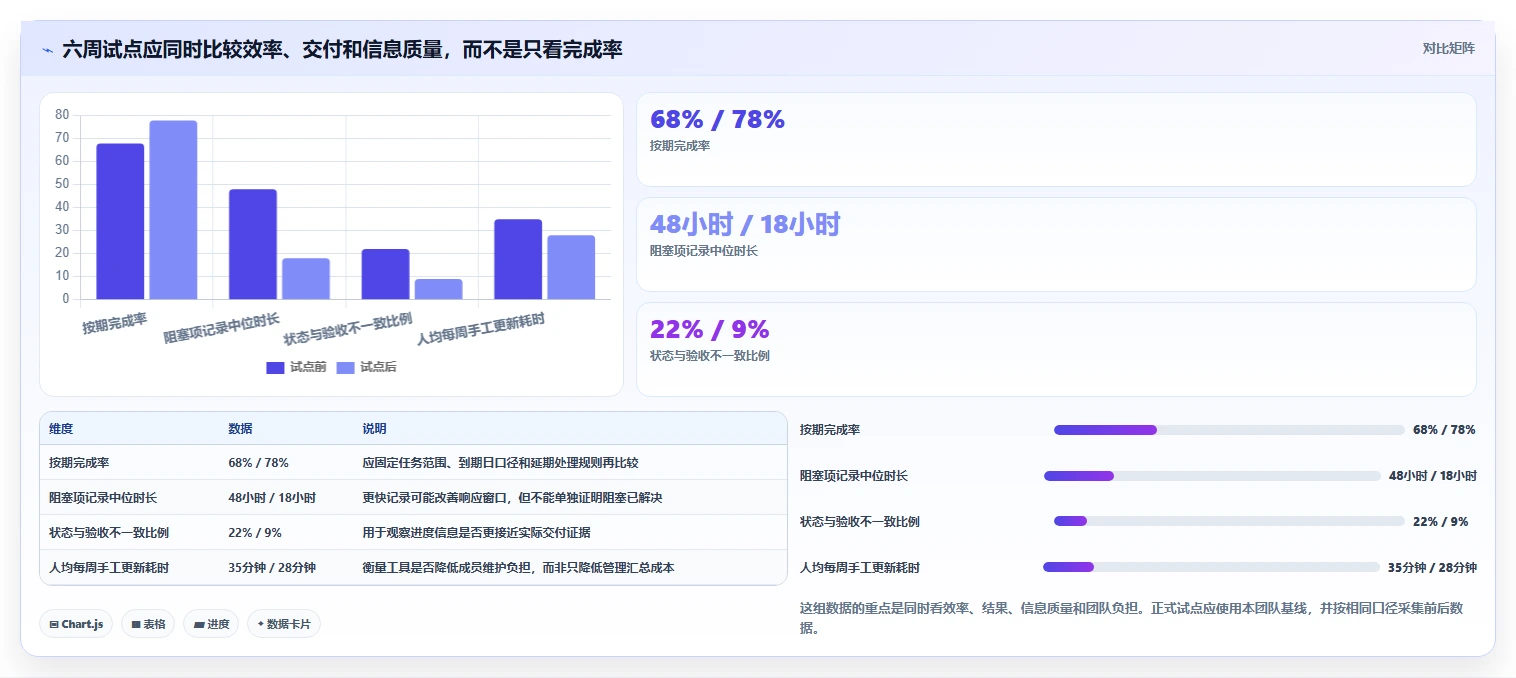
Task: Click the 试点后 bar for 人均每周手工更新耗时
Action: pyautogui.click(x=571, y=267)
